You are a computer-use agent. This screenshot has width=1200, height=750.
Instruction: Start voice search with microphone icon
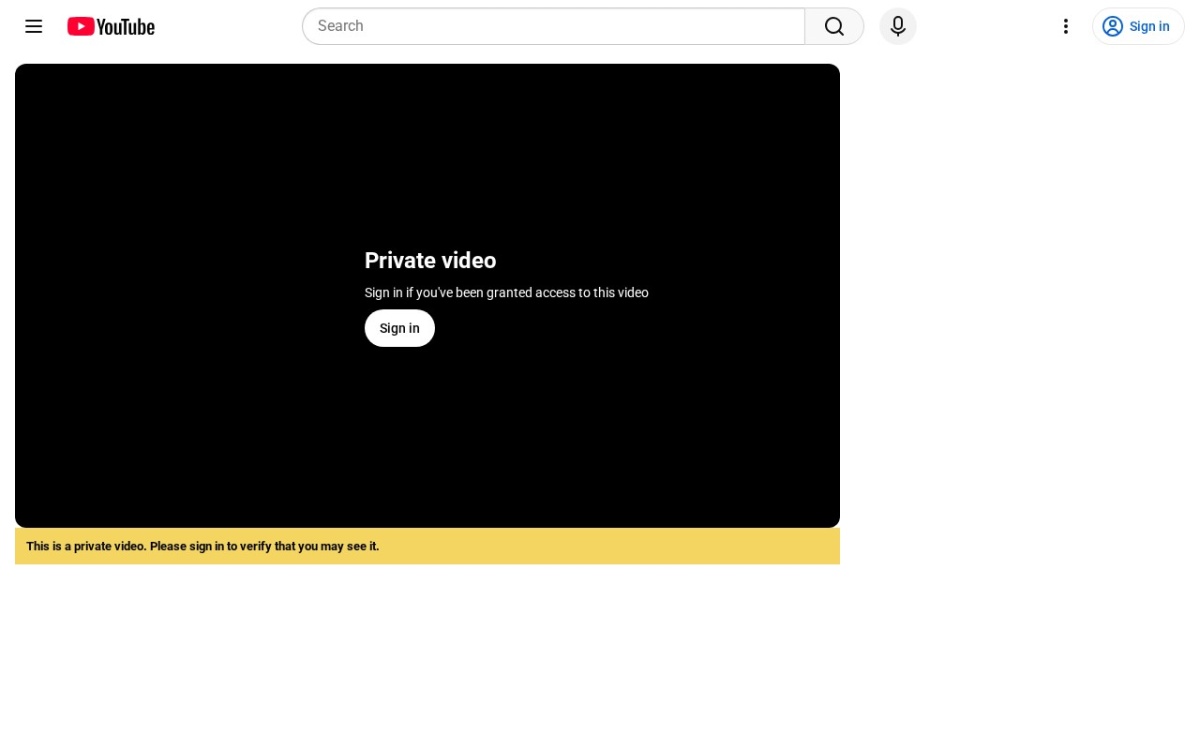click(898, 26)
